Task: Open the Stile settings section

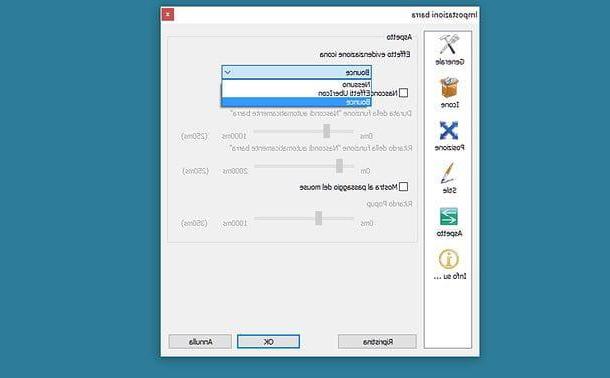Action: pyautogui.click(x=449, y=178)
